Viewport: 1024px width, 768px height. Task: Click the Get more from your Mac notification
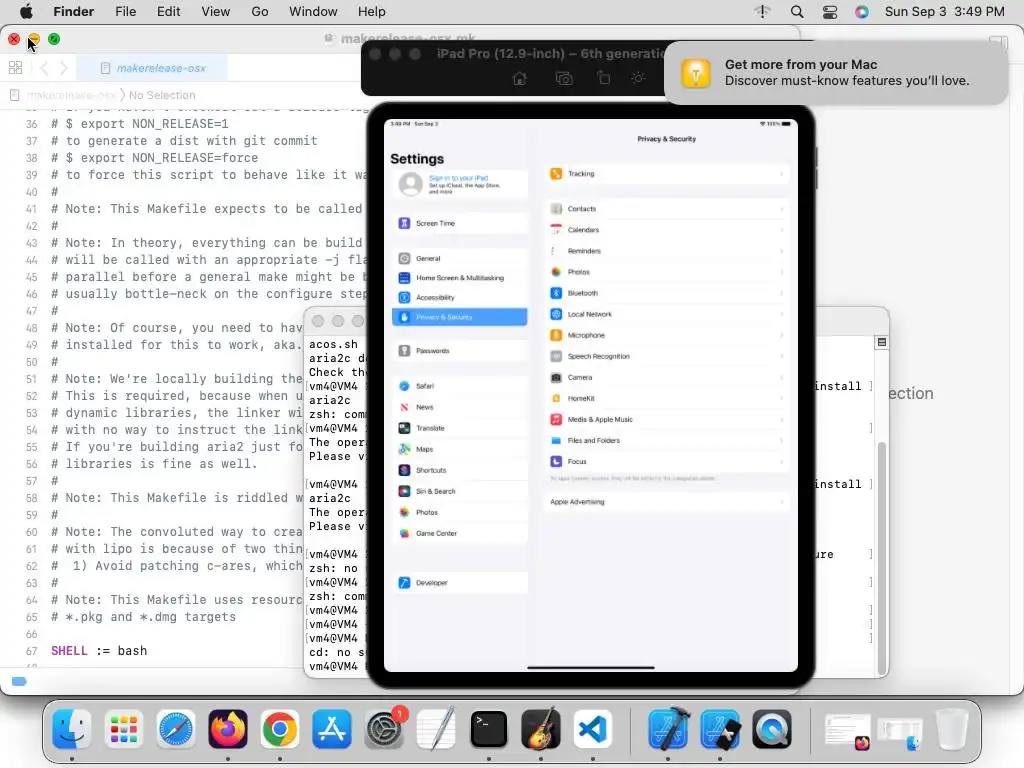coord(836,72)
